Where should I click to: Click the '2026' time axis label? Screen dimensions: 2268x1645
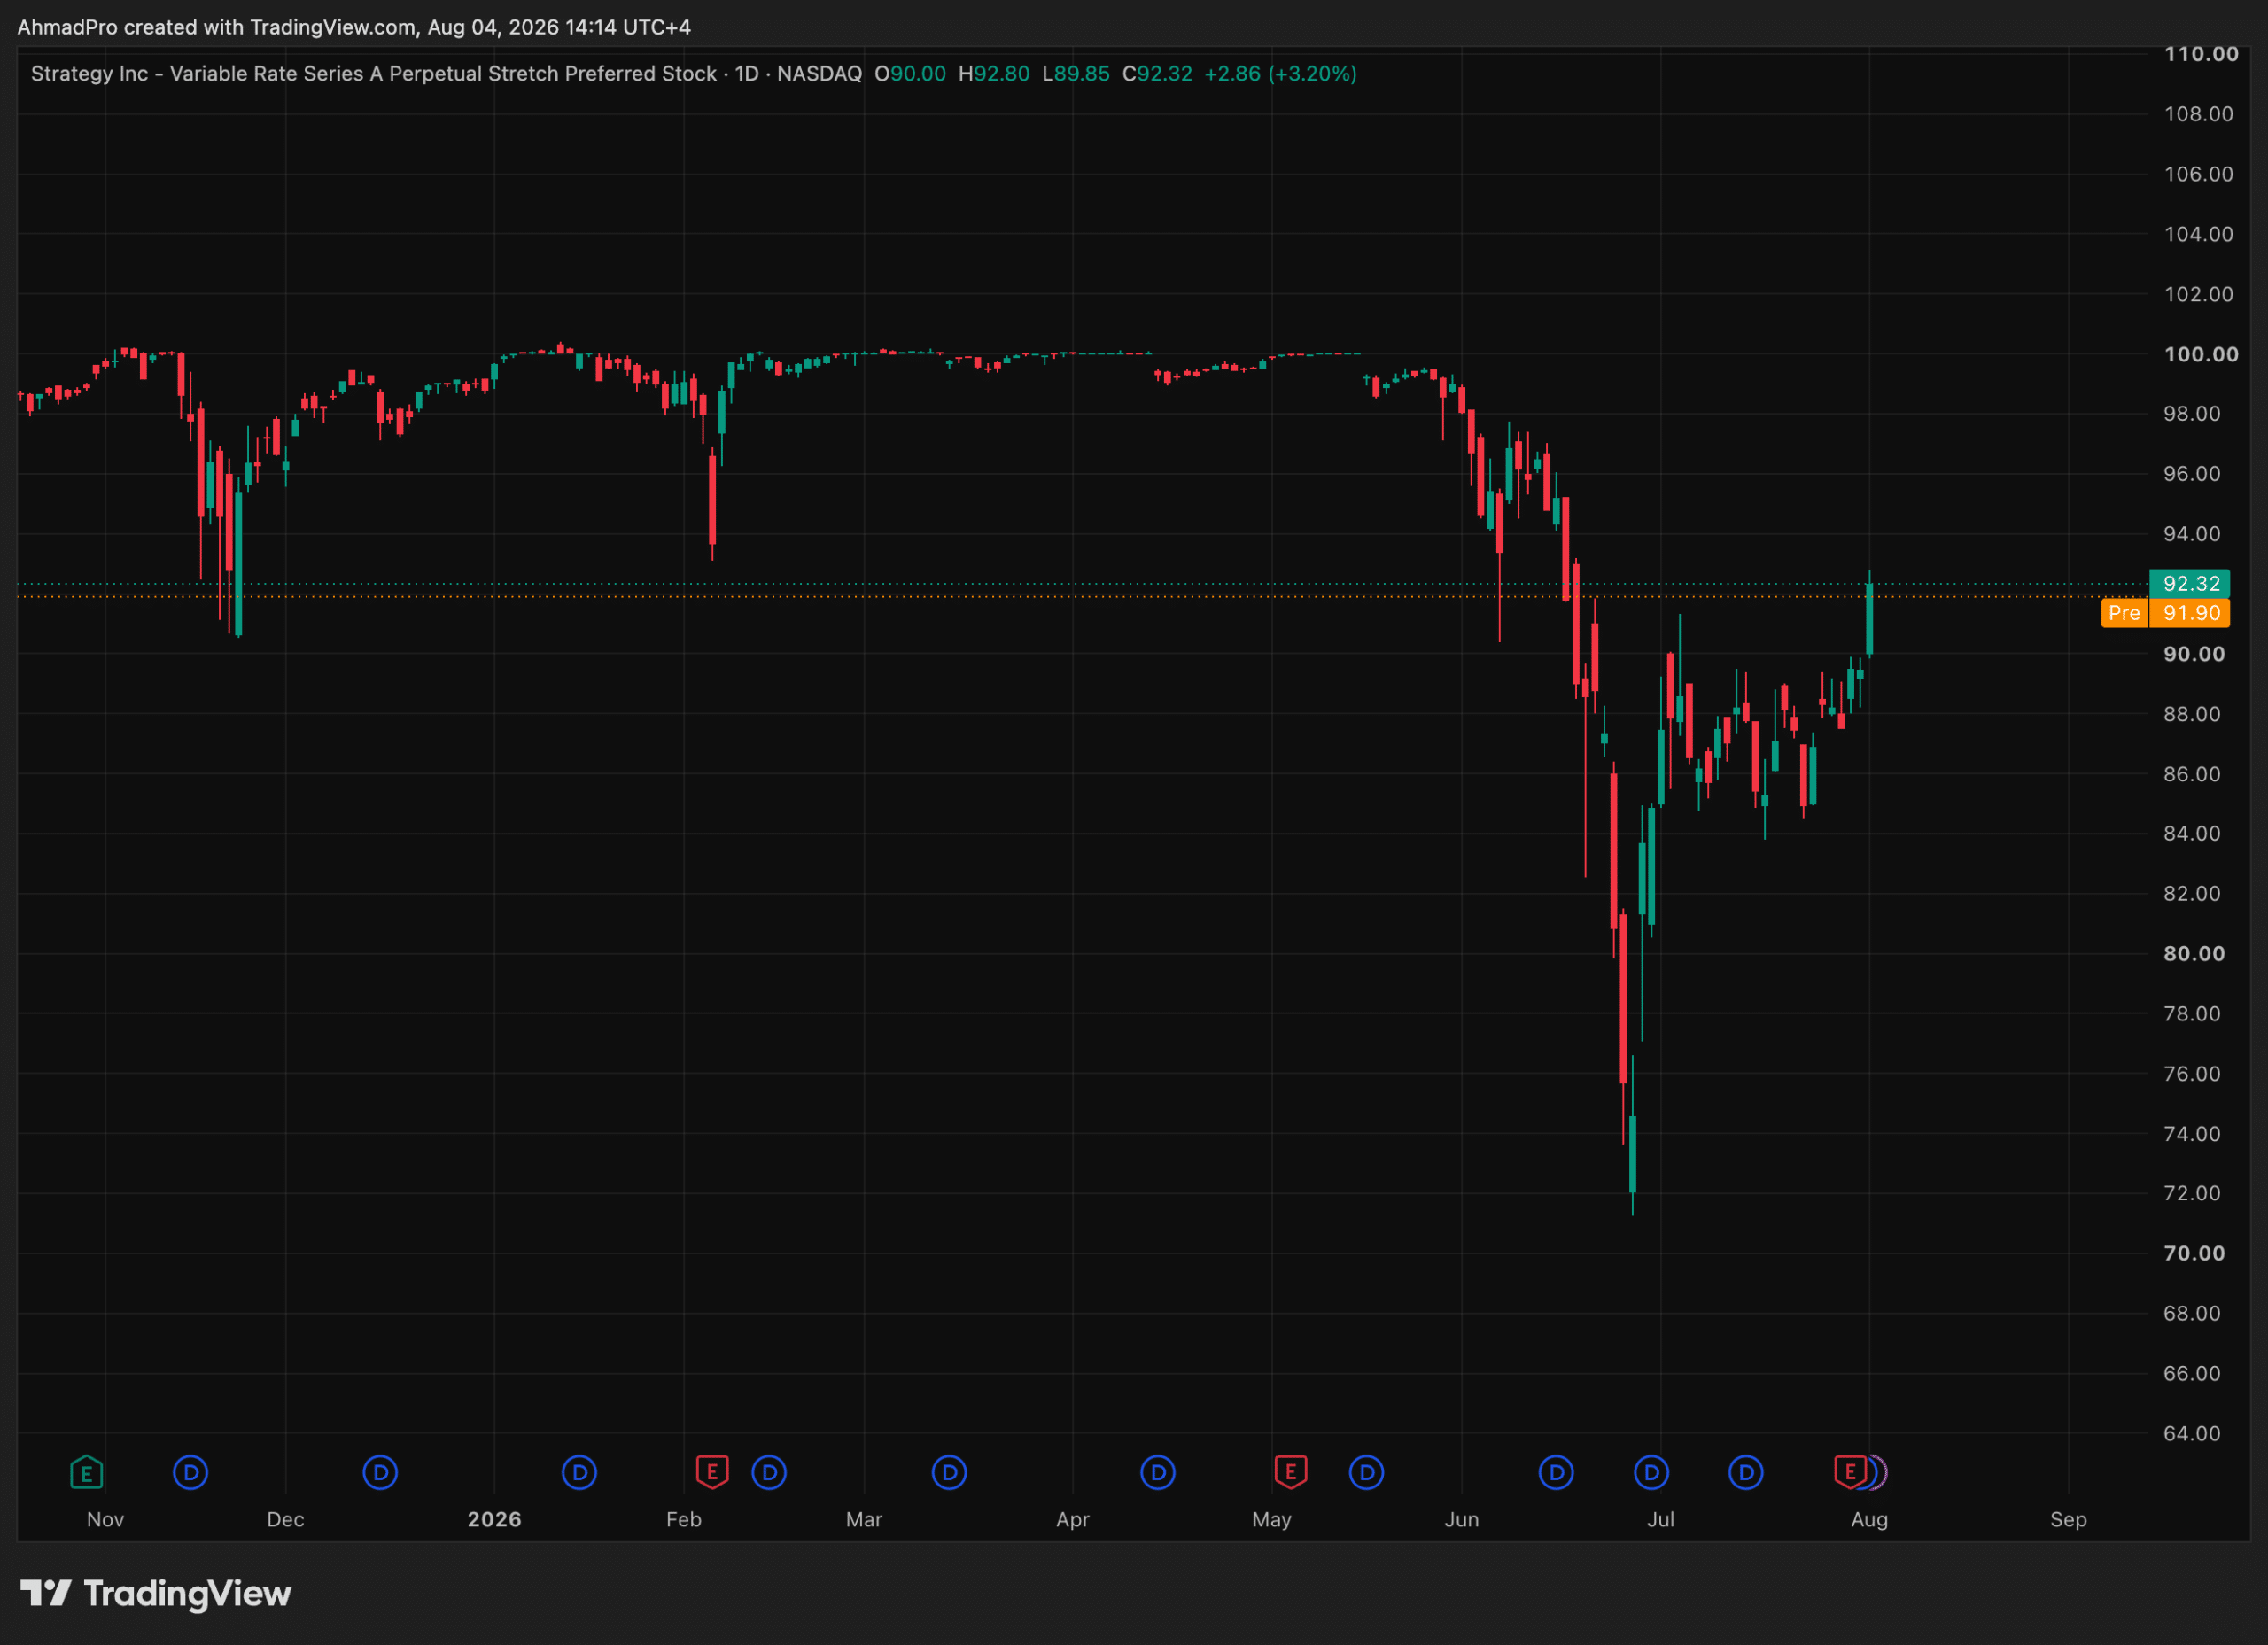click(x=494, y=1520)
